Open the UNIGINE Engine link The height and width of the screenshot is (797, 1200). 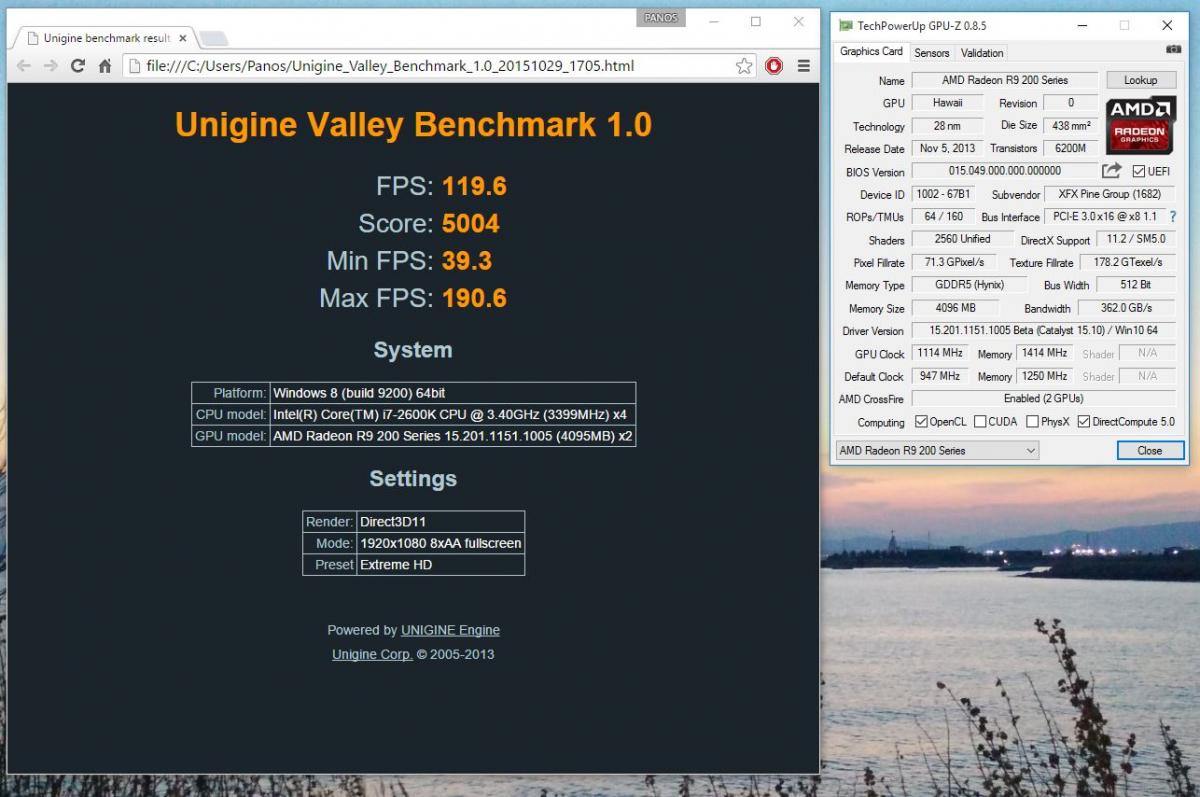pyautogui.click(x=450, y=630)
